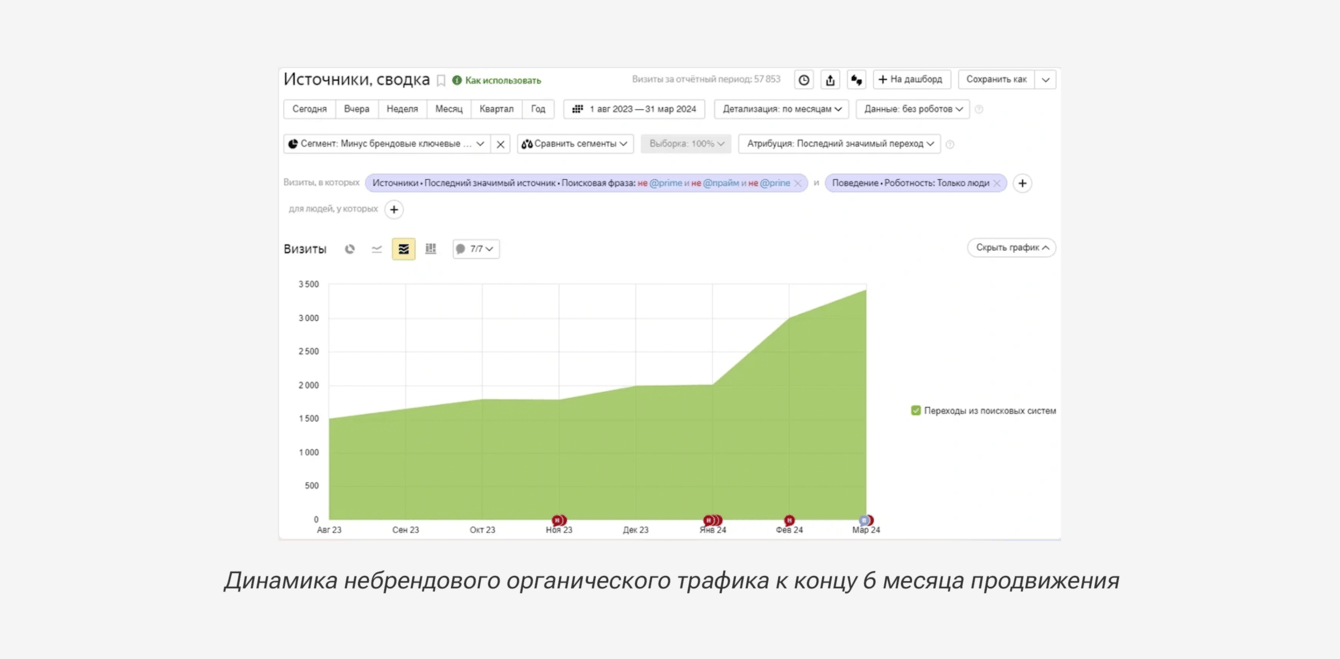This screenshot has width=1340, height=659.
Task: Select the 'Неделя' period tab
Action: [402, 109]
